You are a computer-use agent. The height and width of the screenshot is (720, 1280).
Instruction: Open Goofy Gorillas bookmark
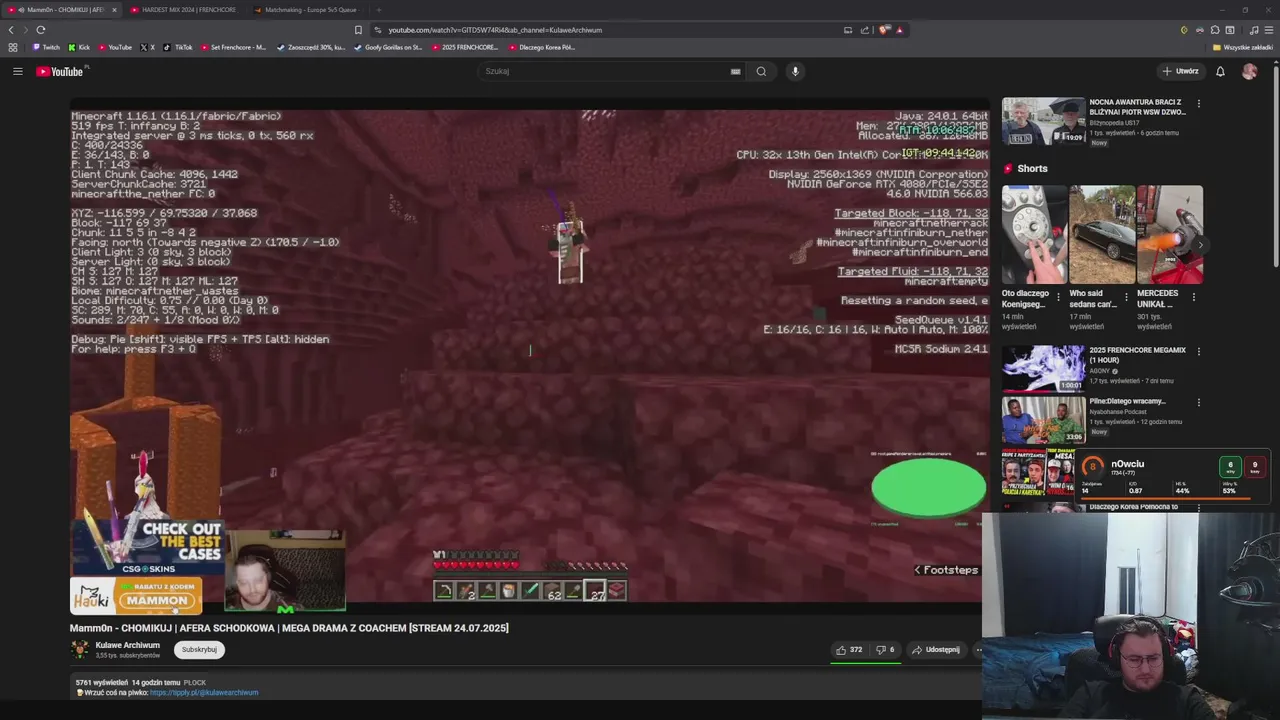(x=388, y=47)
